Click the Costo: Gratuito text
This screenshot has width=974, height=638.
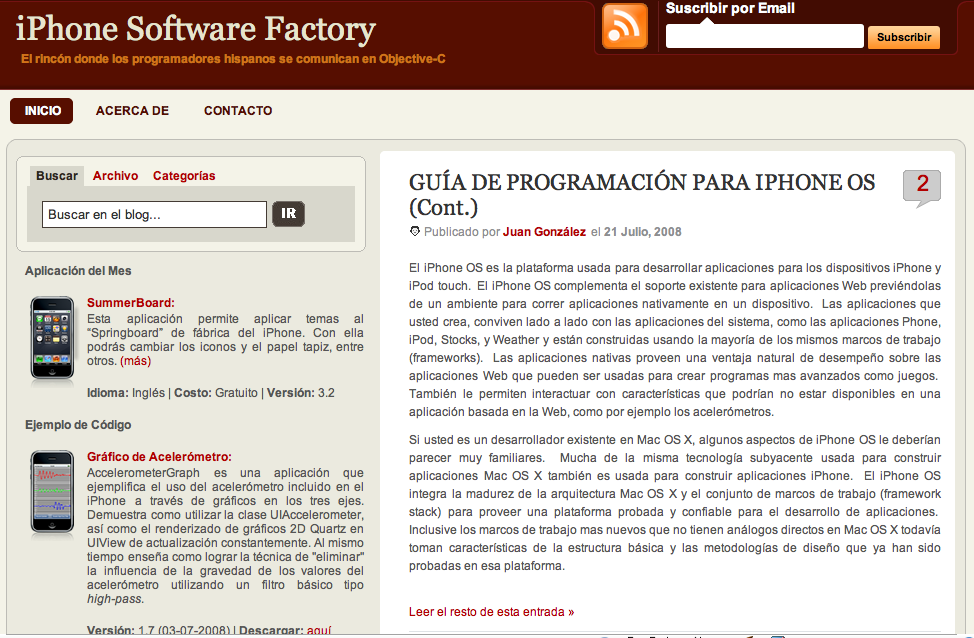click(216, 393)
